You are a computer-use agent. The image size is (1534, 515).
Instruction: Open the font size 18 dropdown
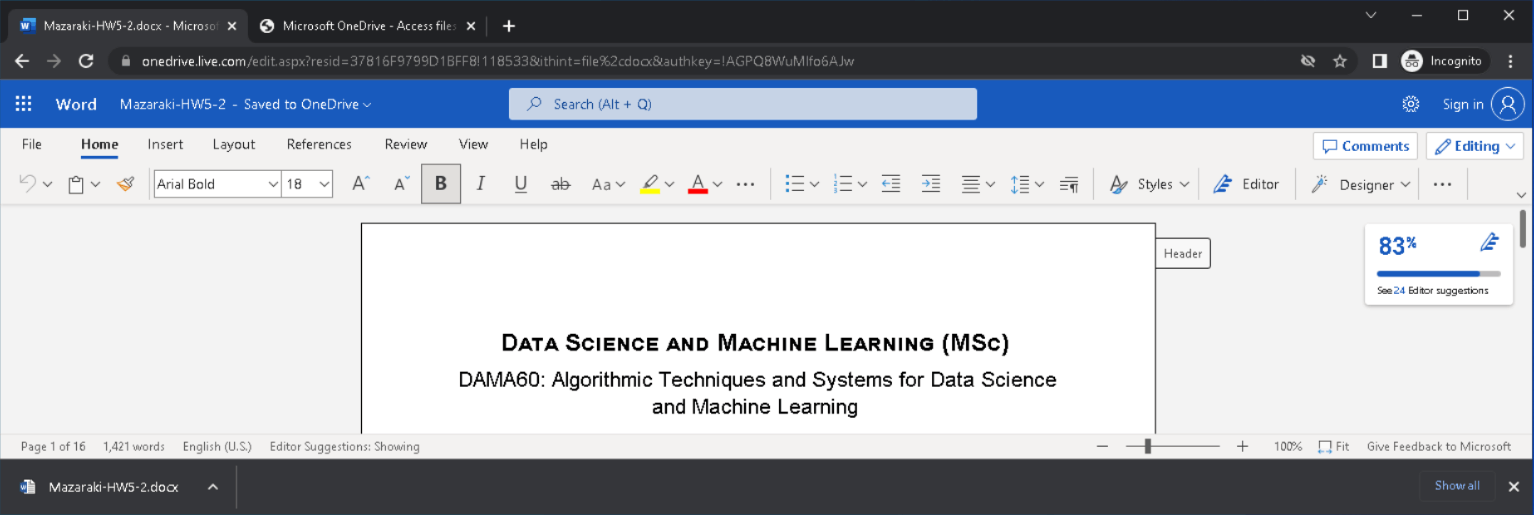coord(307,184)
